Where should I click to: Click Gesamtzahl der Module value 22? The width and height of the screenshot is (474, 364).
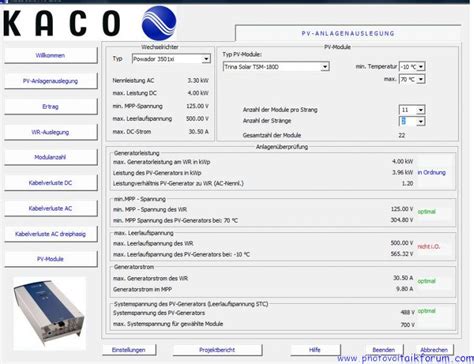tap(402, 135)
